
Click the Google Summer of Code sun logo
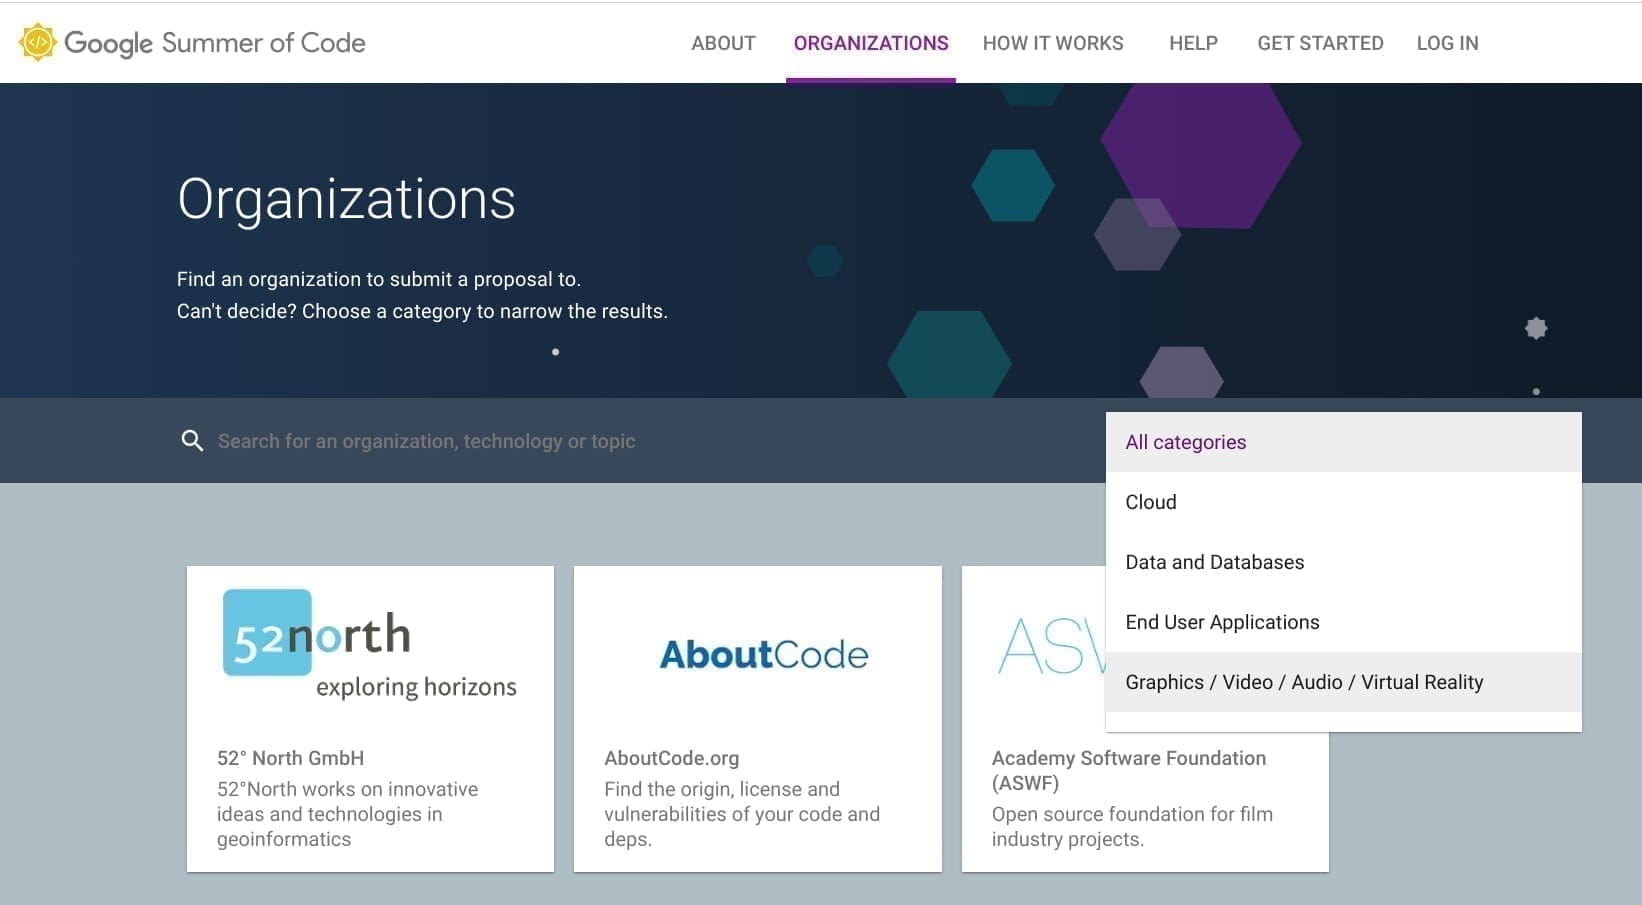[x=38, y=42]
